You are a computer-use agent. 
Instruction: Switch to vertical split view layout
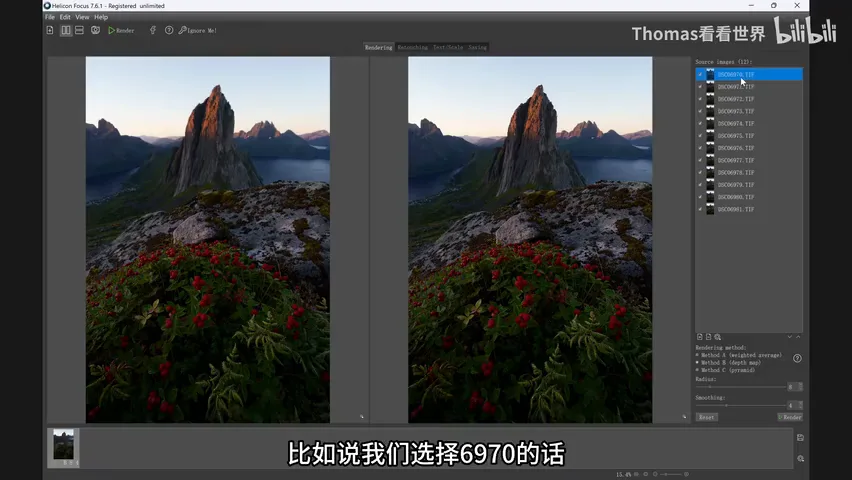pyautogui.click(x=66, y=30)
